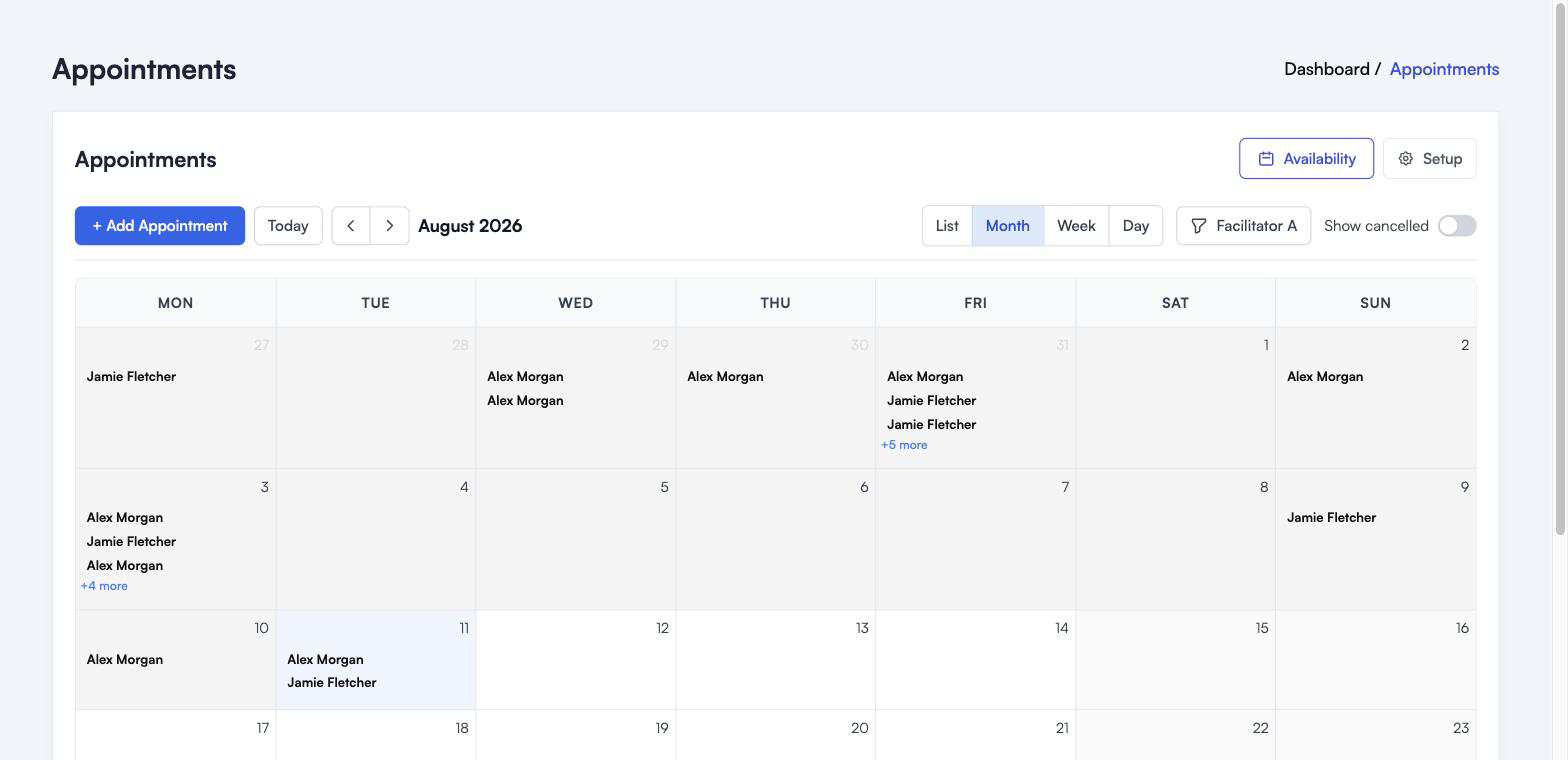This screenshot has height=760, width=1568.
Task: Open Alex Morgan appointment on Sunday 2
Action: (x=1325, y=377)
